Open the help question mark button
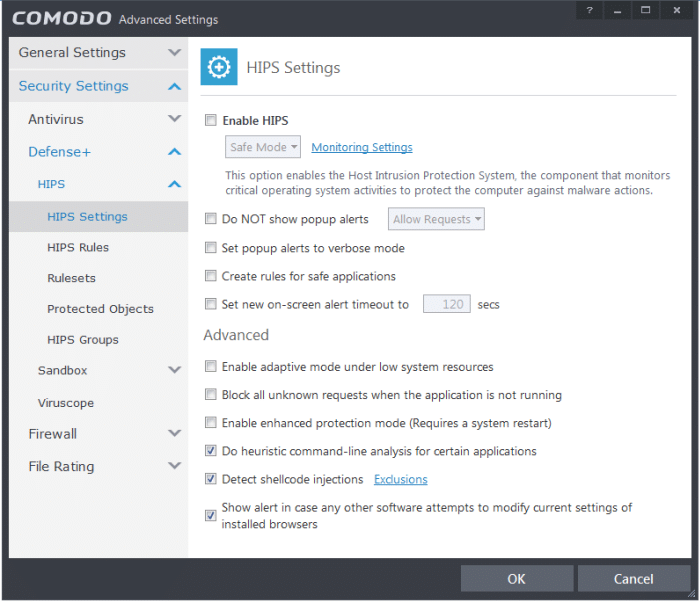This screenshot has height=602, width=700. pos(589,10)
